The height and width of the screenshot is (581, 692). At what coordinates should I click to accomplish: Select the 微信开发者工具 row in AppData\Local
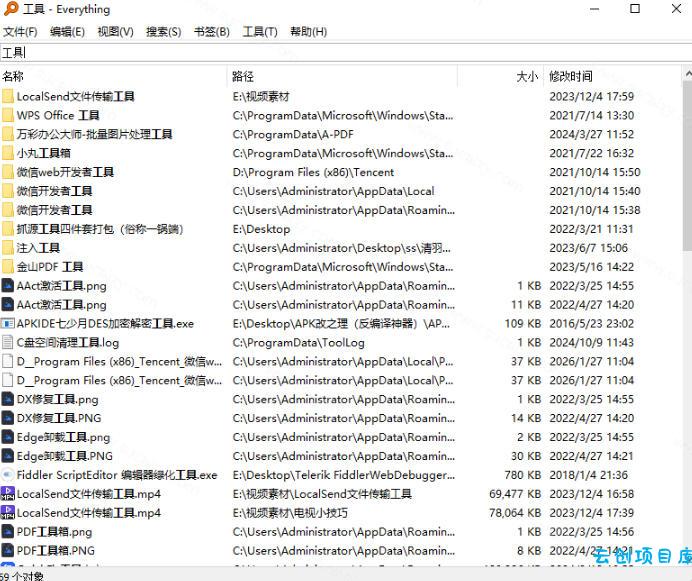(x=340, y=191)
